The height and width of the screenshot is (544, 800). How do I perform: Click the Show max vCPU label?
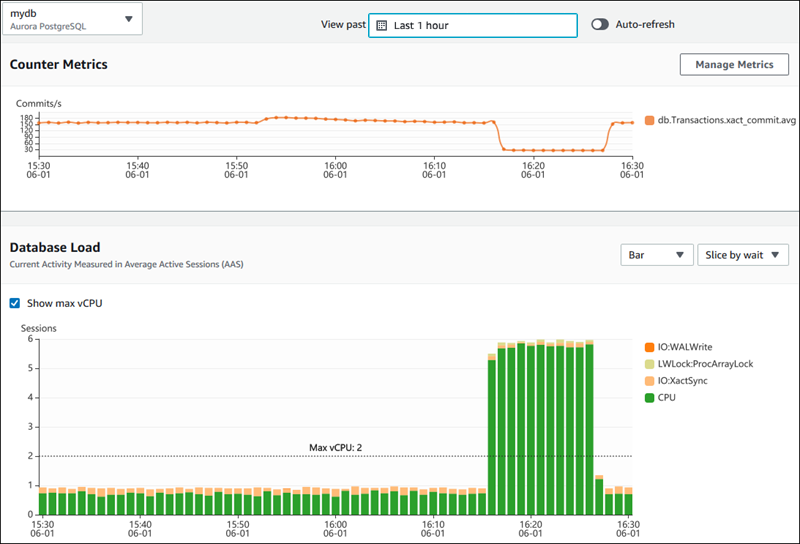coord(64,302)
